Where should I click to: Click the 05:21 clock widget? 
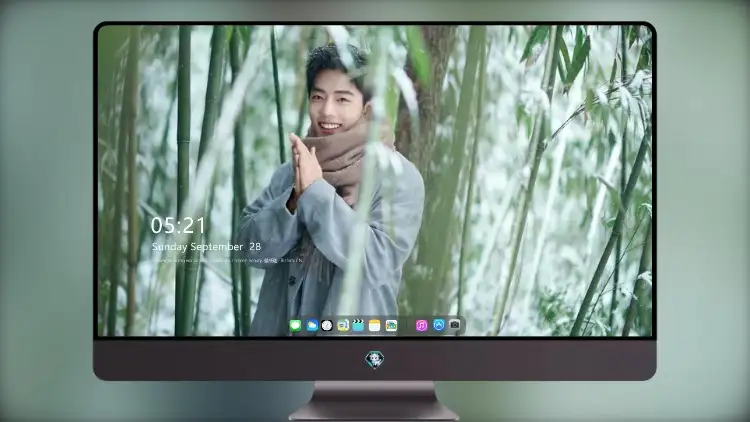coord(178,225)
